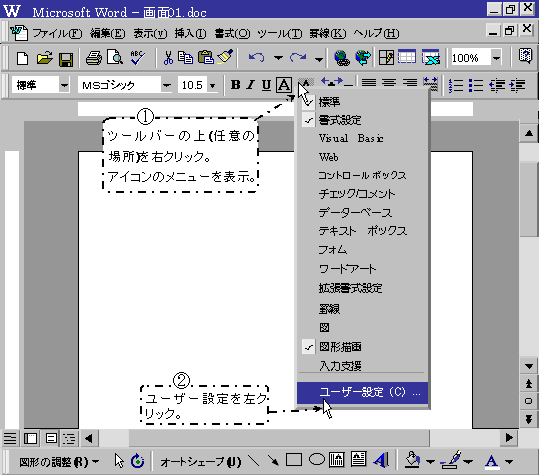539x475 pixels.
Task: Open tables and borders icon
Action: click(386, 58)
